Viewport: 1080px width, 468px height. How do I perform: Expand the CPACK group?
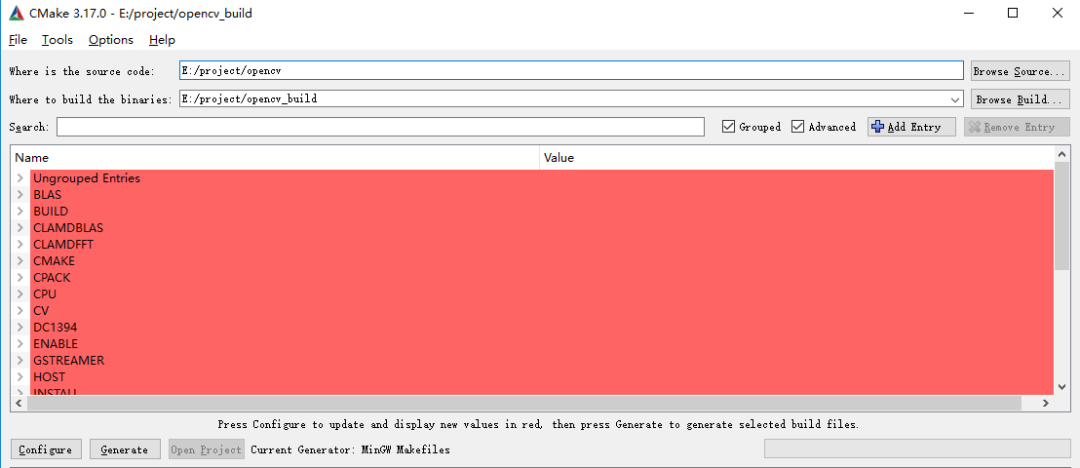(x=21, y=277)
